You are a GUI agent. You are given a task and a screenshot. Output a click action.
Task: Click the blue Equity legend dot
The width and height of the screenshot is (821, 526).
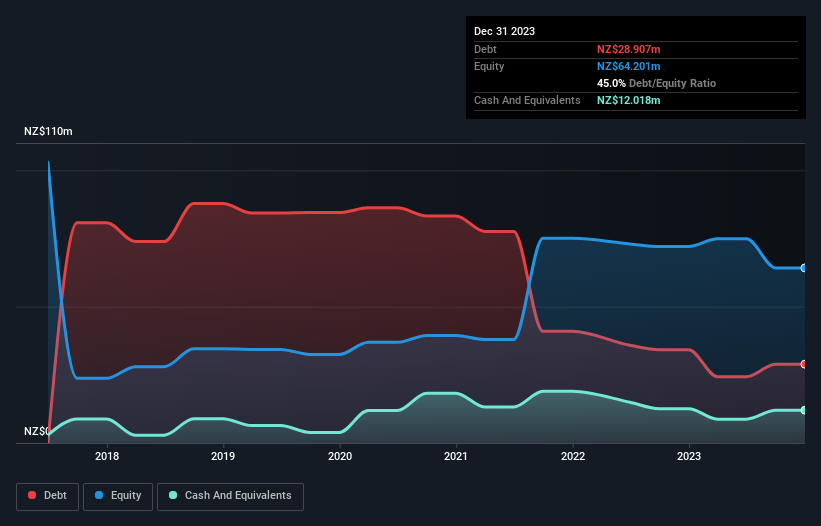coord(99,495)
